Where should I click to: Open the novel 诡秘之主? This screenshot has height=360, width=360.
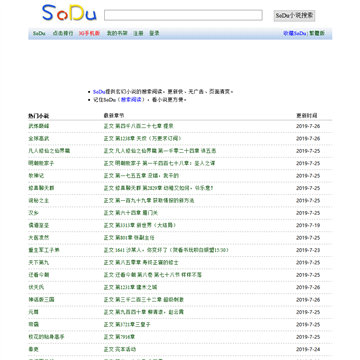point(39,200)
